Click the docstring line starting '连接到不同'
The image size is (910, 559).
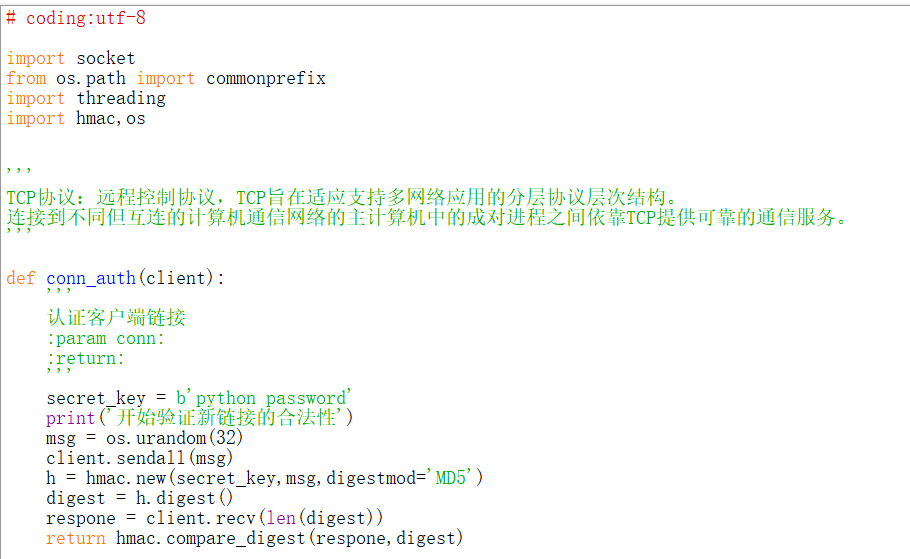pos(427,218)
